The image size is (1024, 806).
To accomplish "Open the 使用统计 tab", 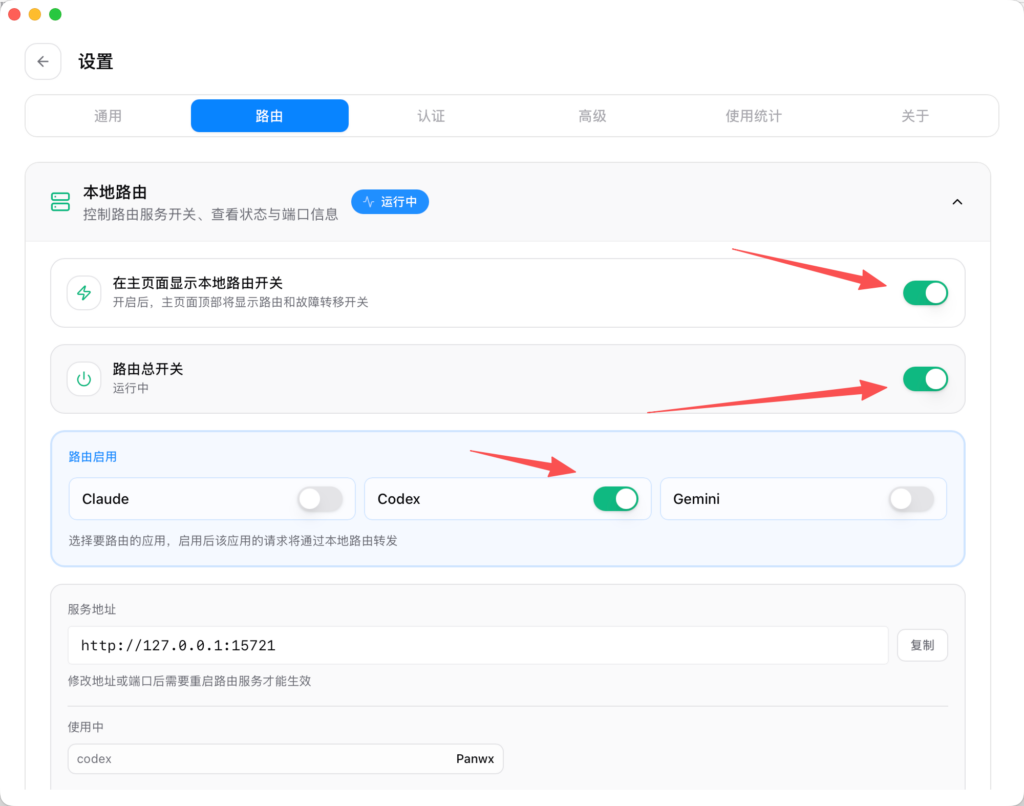I will click(x=754, y=116).
